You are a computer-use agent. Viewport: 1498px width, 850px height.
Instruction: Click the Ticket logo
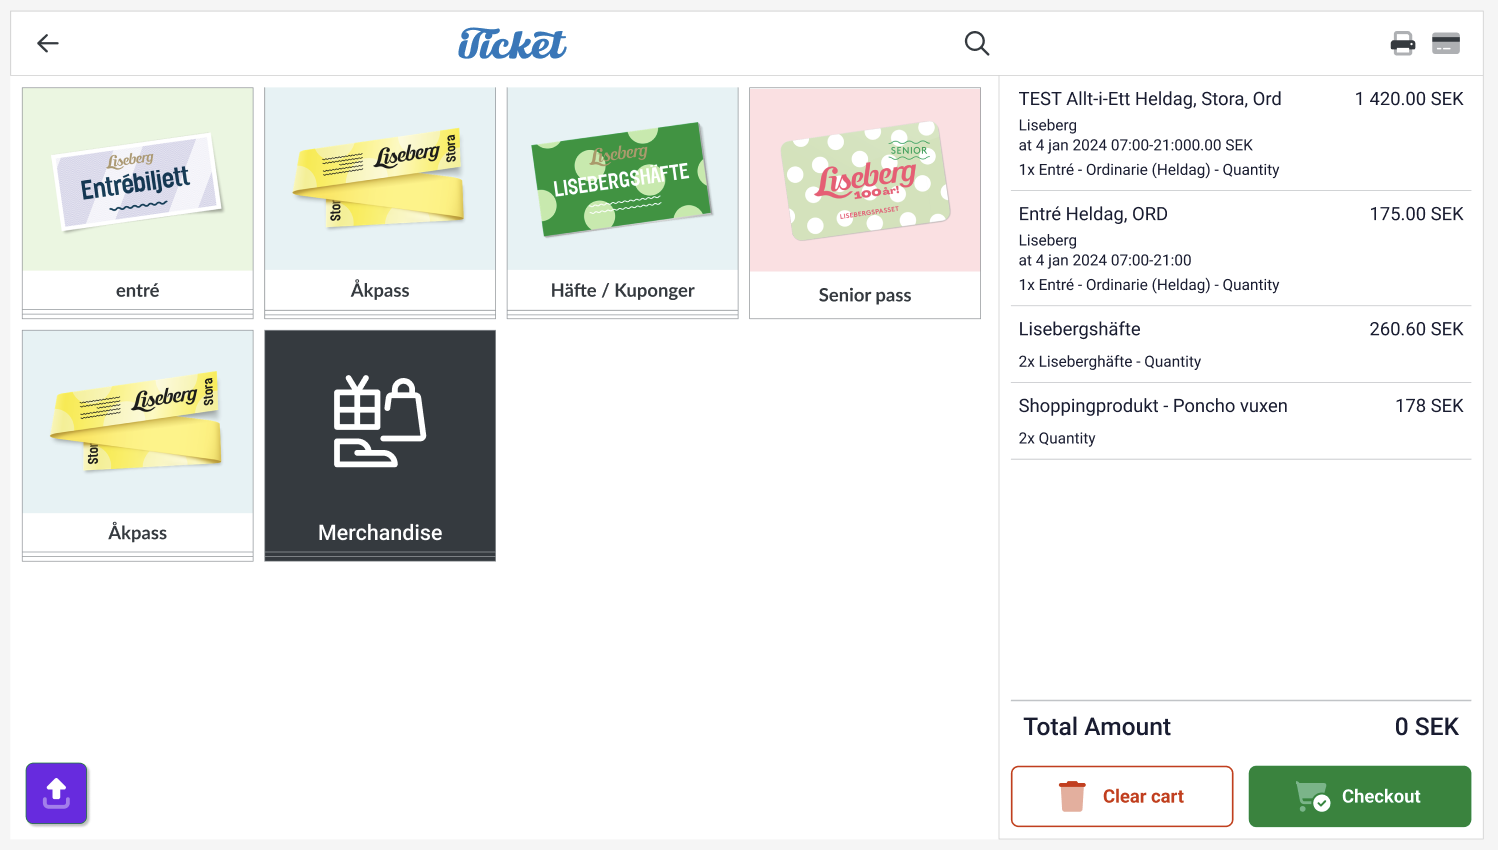[512, 44]
